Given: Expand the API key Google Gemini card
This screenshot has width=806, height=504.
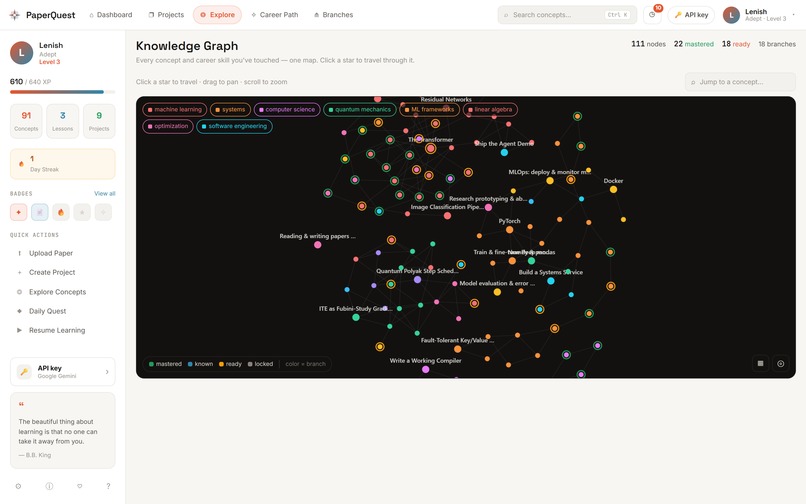Looking at the screenshot, I should point(63,371).
